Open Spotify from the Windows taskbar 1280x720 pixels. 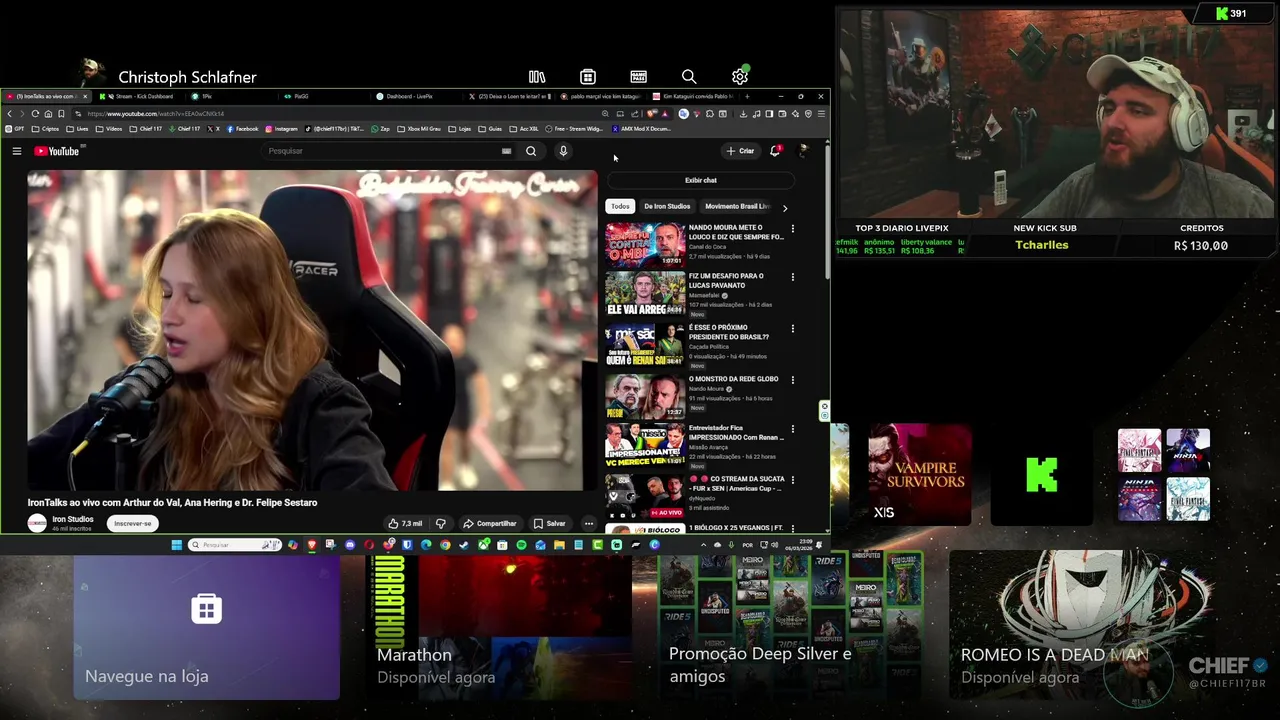521,545
